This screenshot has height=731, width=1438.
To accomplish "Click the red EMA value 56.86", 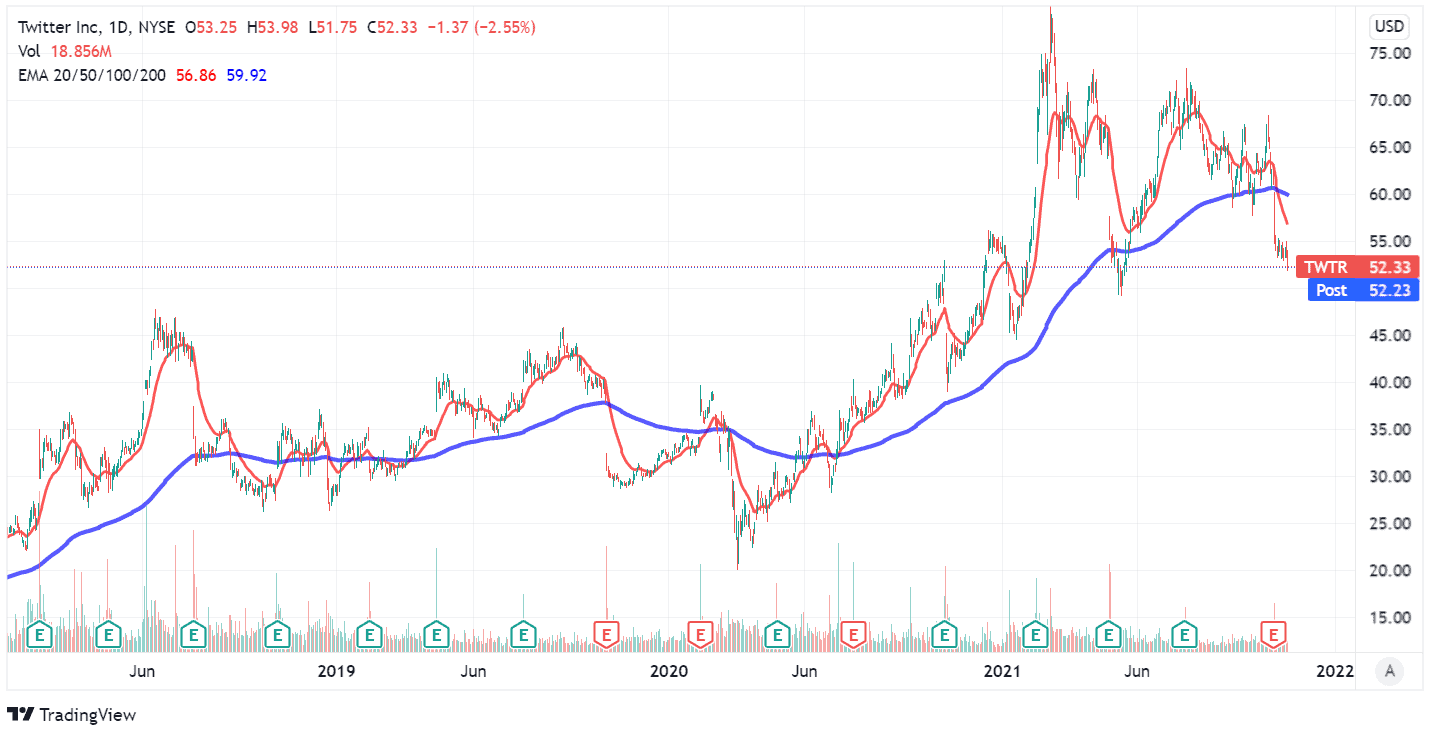I will click(x=198, y=75).
